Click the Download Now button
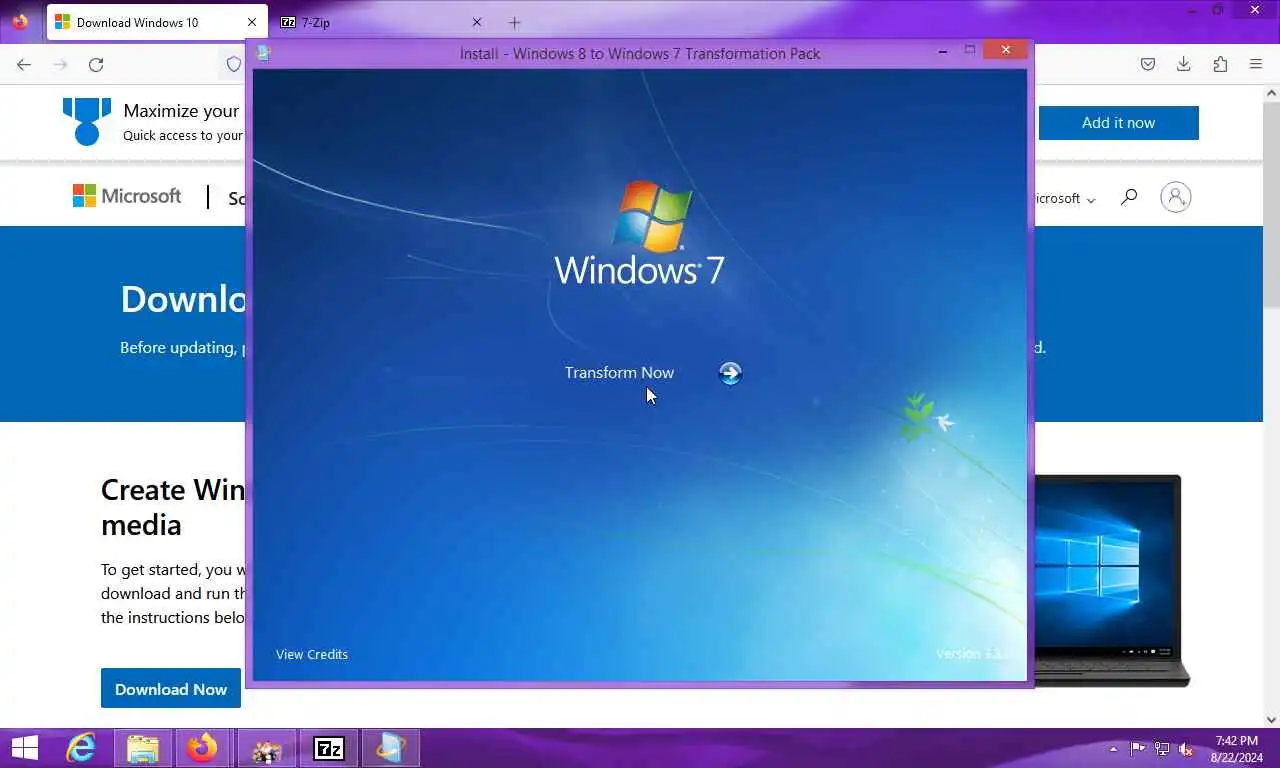 171,689
